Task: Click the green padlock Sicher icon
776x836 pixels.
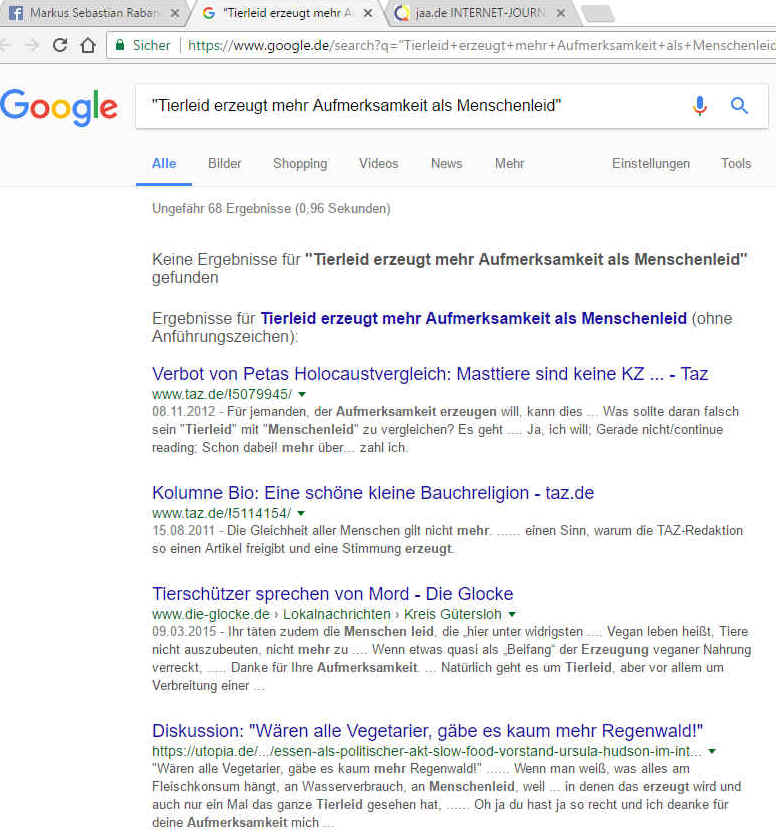Action: point(120,45)
